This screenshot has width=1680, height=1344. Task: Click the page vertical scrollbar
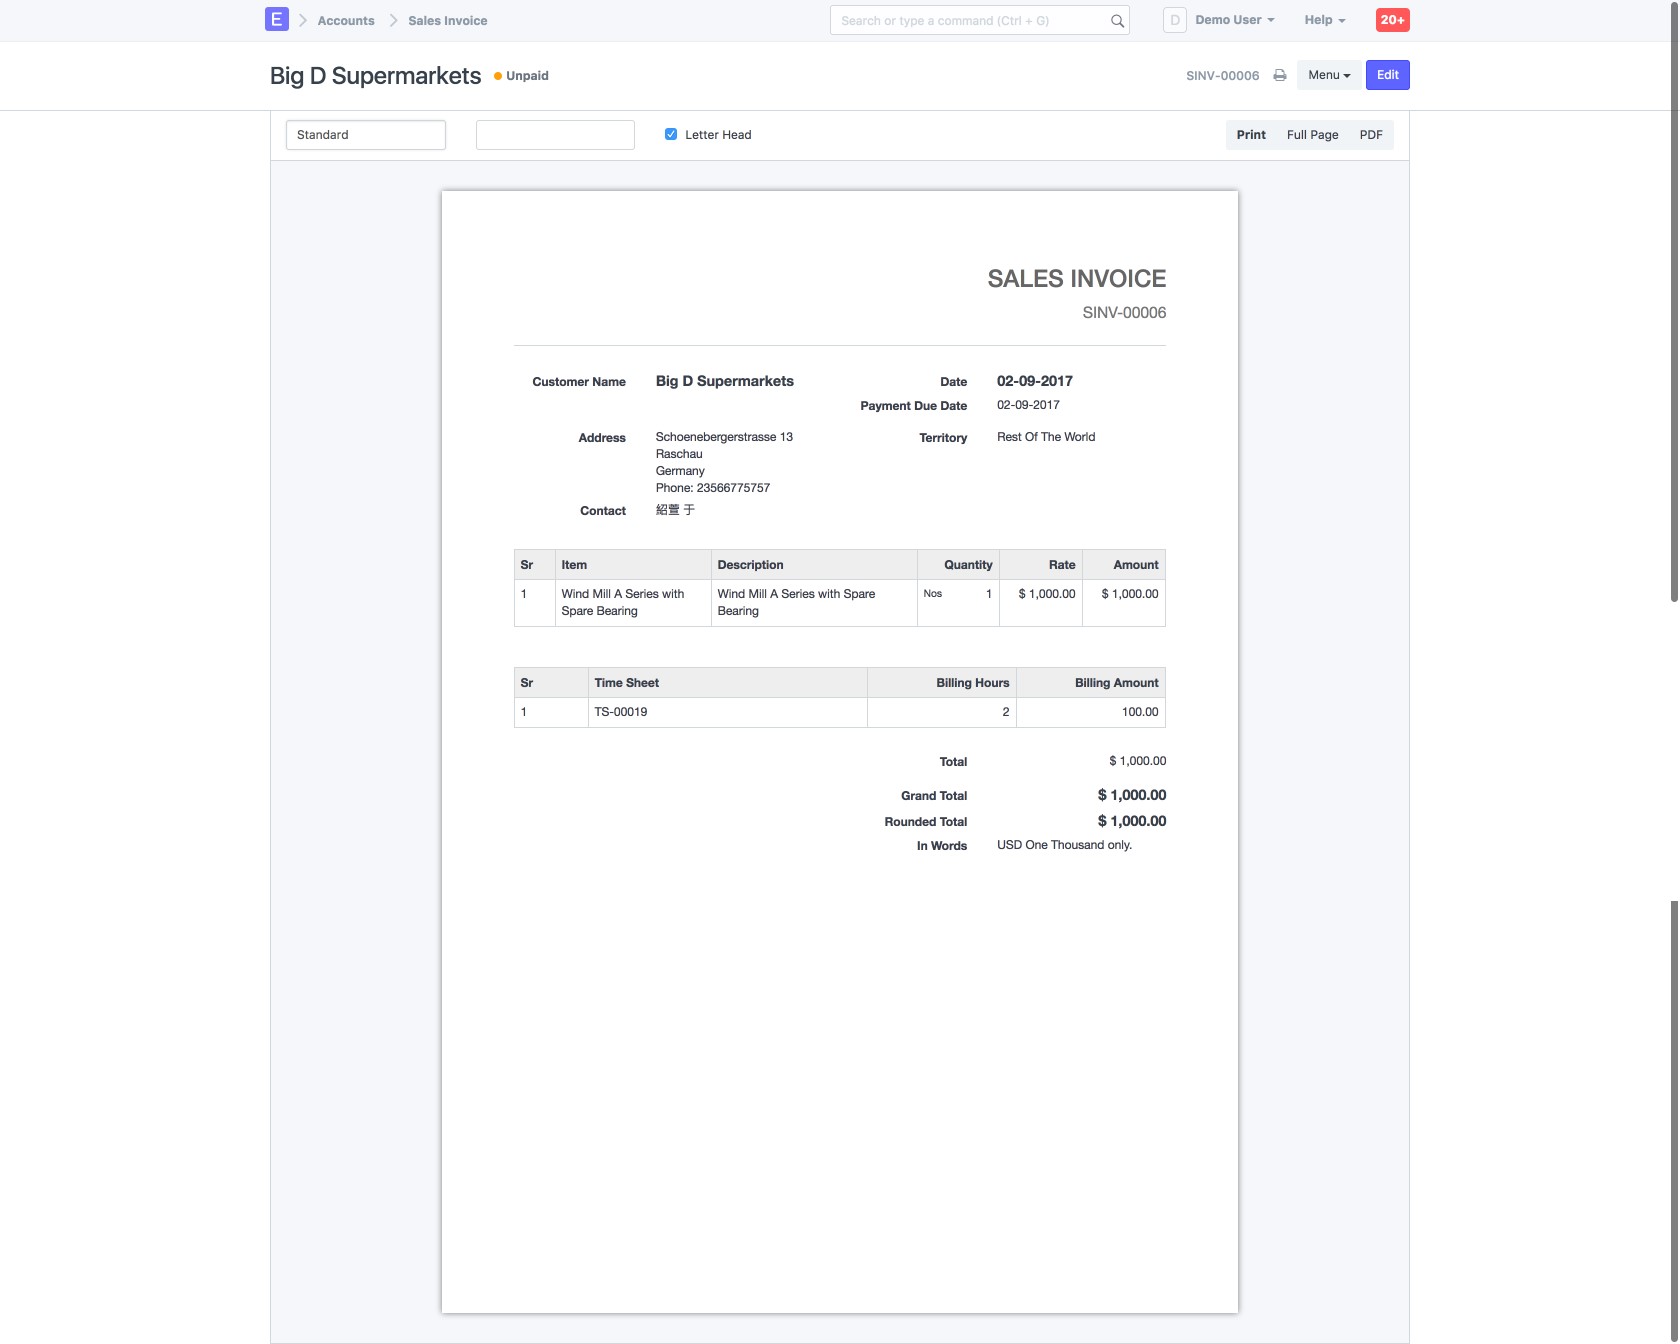(1674, 300)
